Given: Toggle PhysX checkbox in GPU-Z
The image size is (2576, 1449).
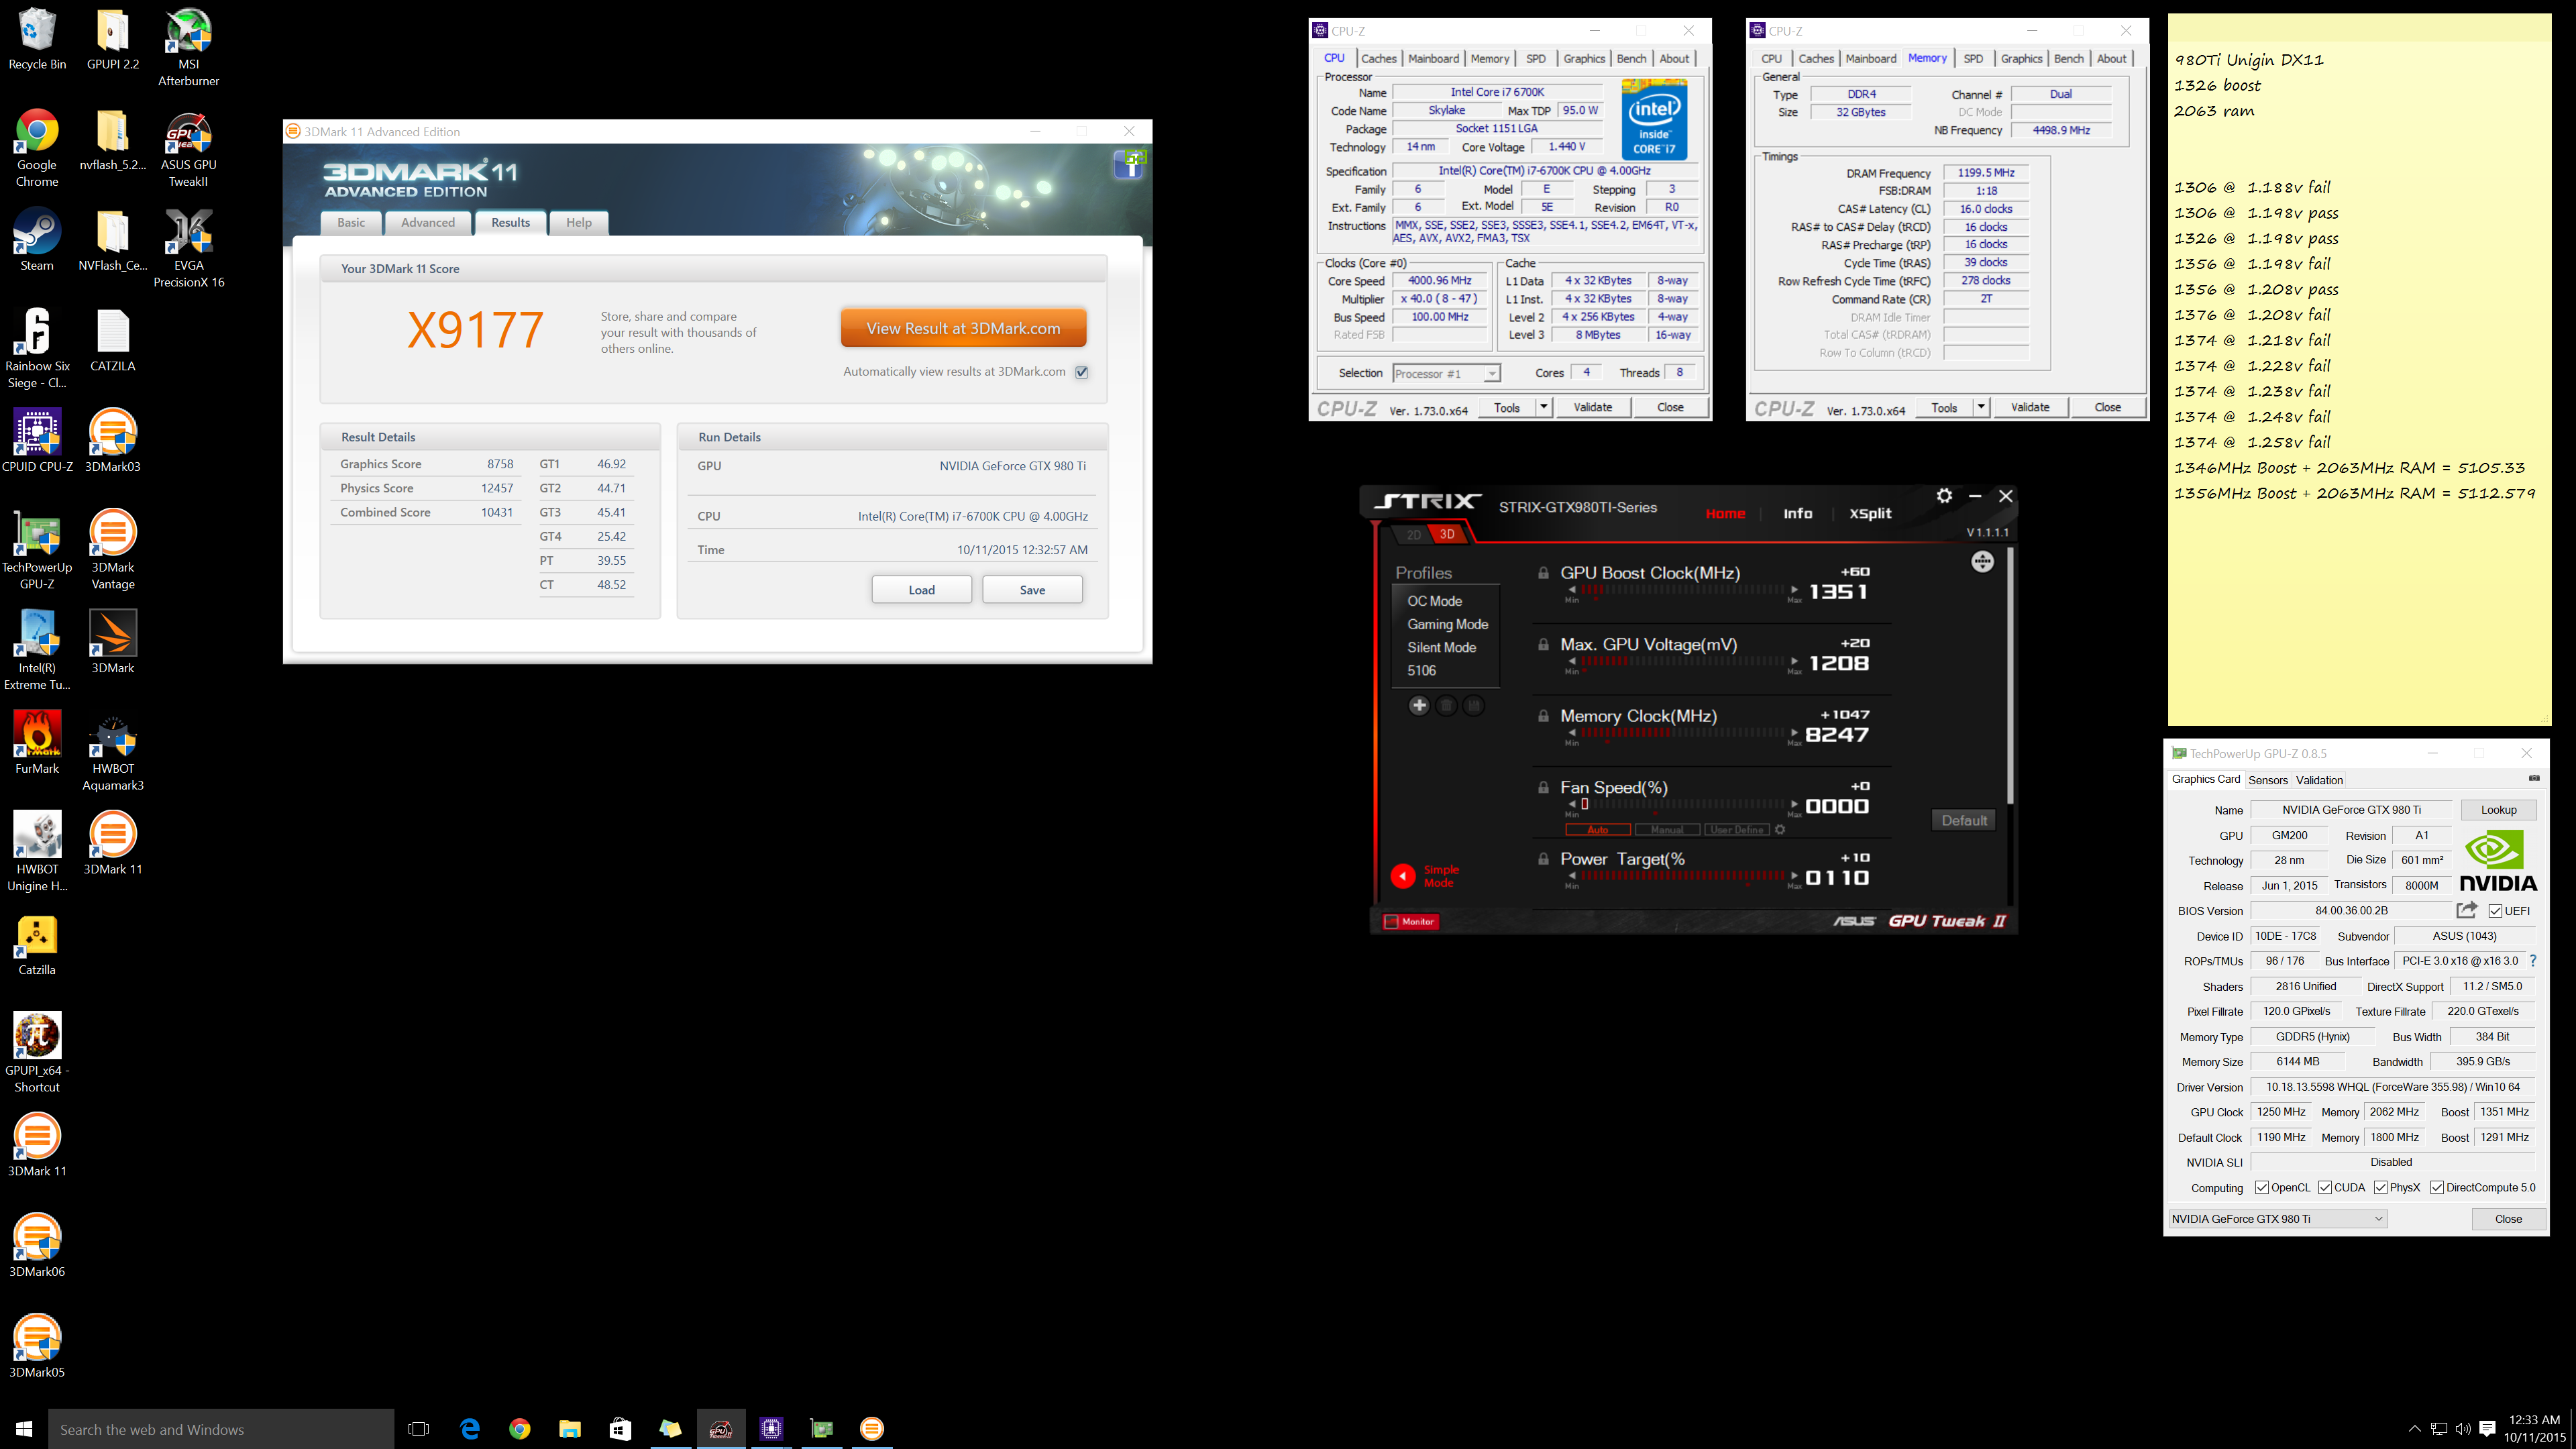Looking at the screenshot, I should [2381, 1188].
